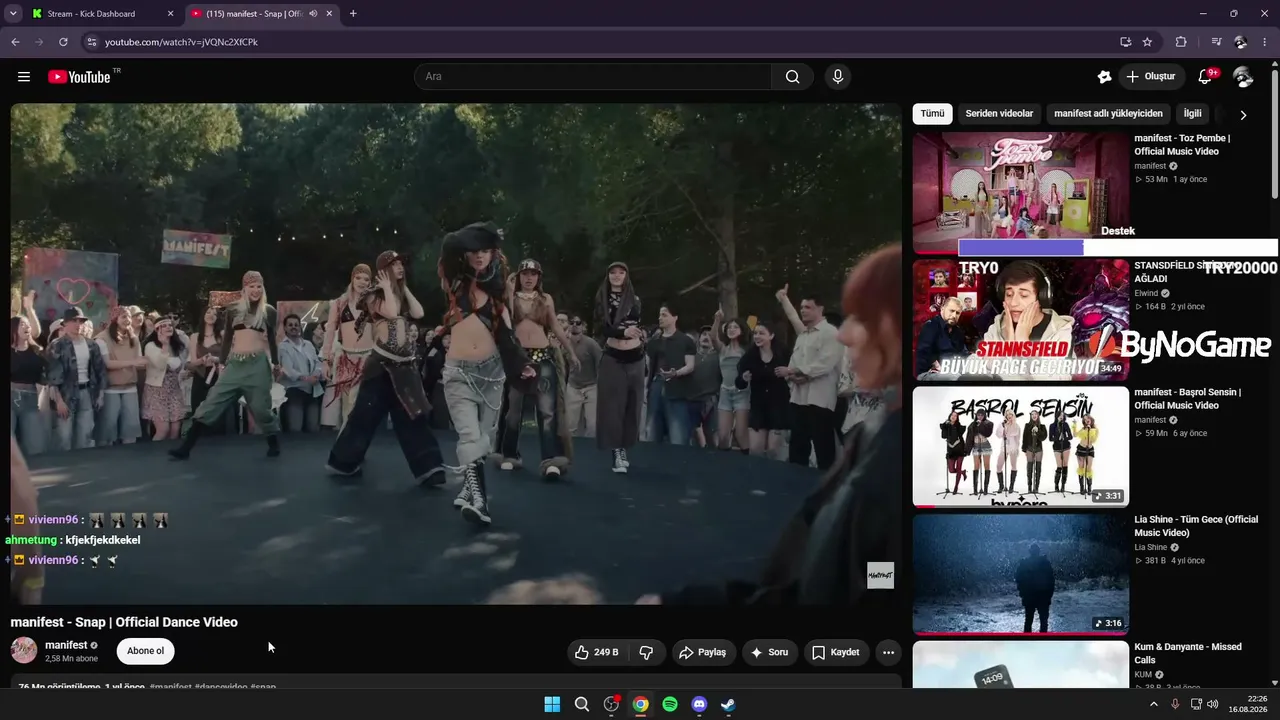Save video with Kaydet button
This screenshot has width=1280, height=720.
(x=835, y=652)
